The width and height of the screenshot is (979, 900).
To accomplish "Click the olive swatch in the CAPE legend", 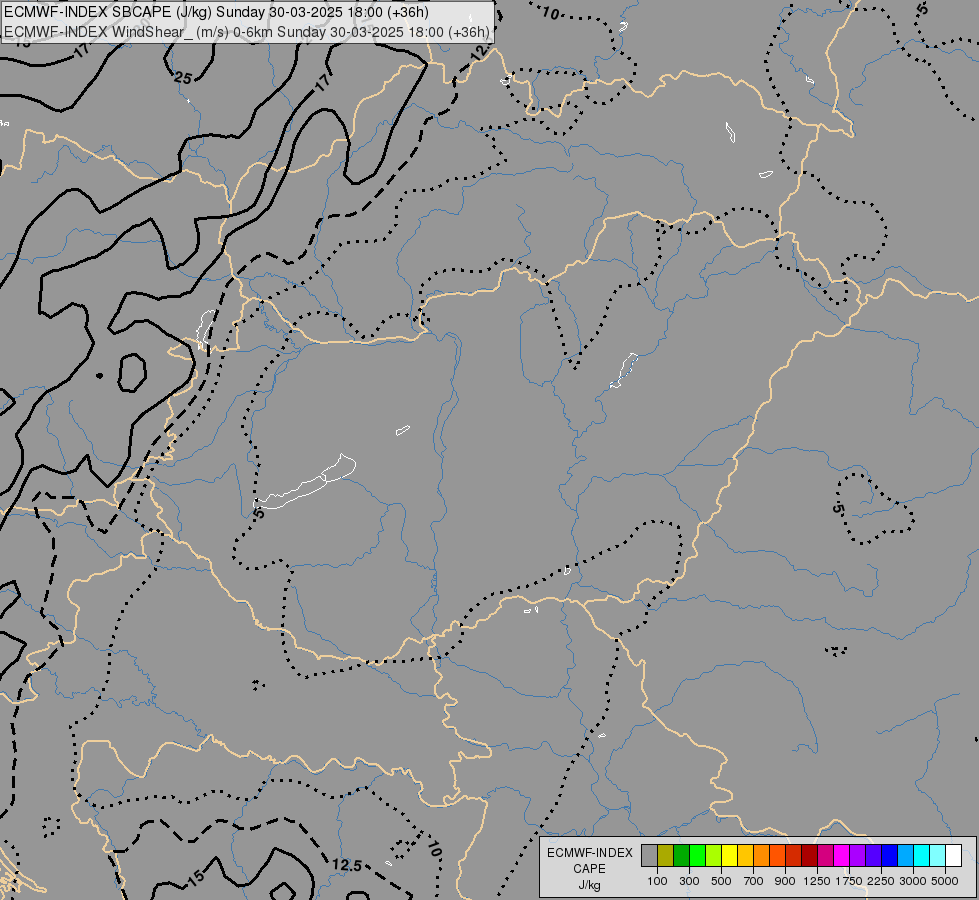I will tap(666, 856).
